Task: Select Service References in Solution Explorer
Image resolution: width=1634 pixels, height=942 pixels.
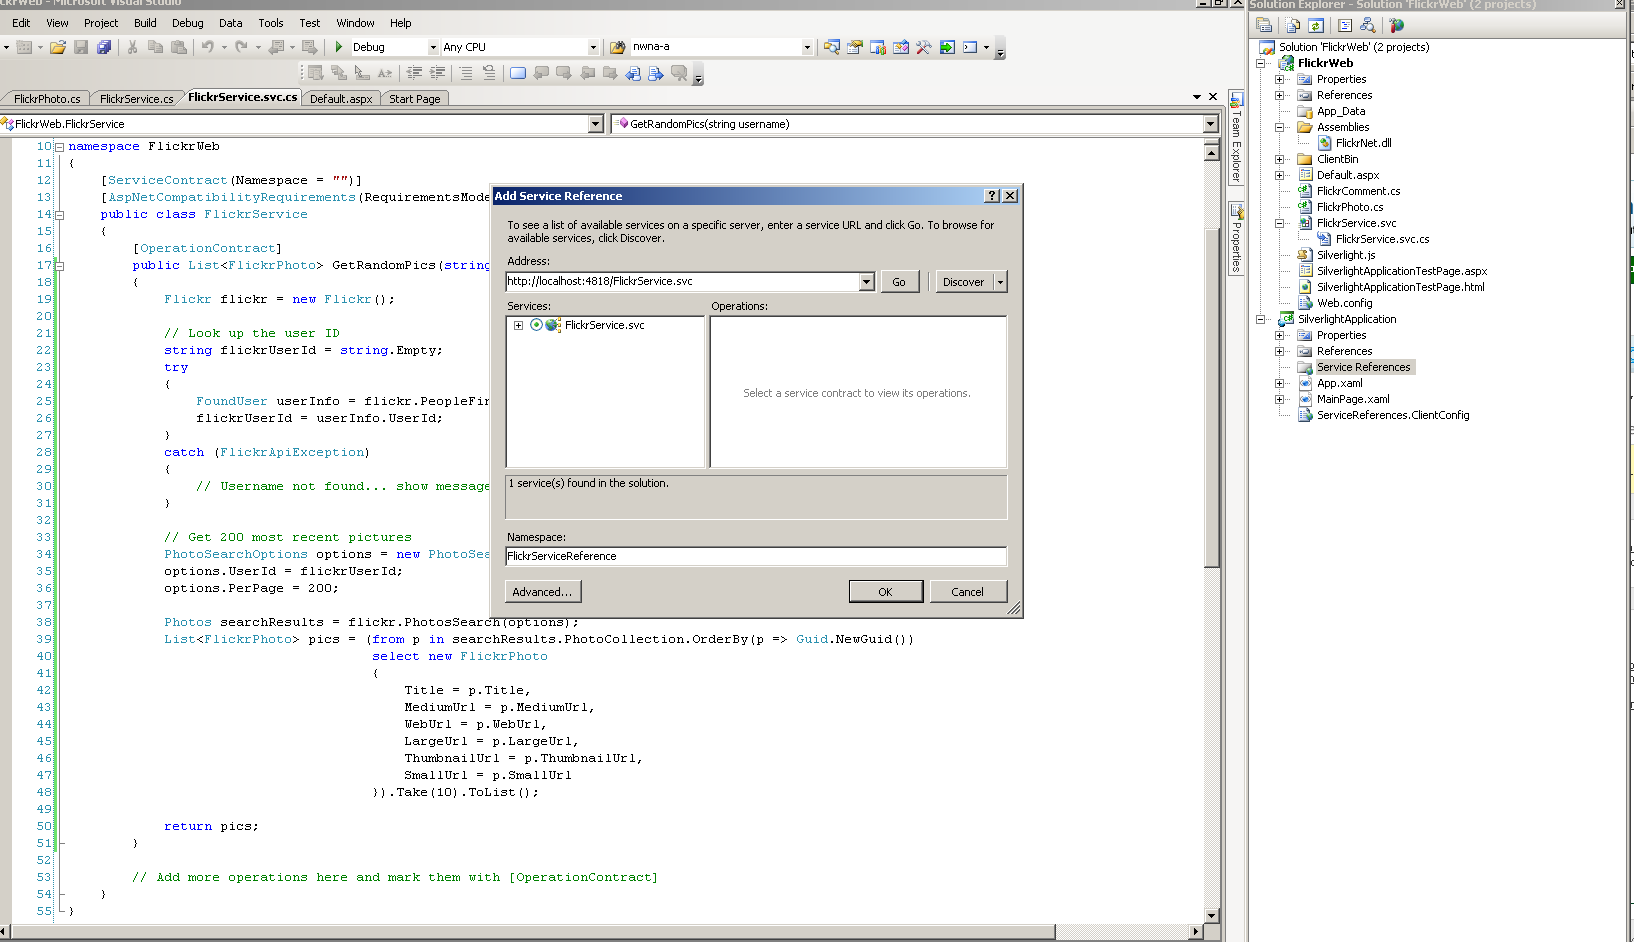Action: coord(1363,367)
